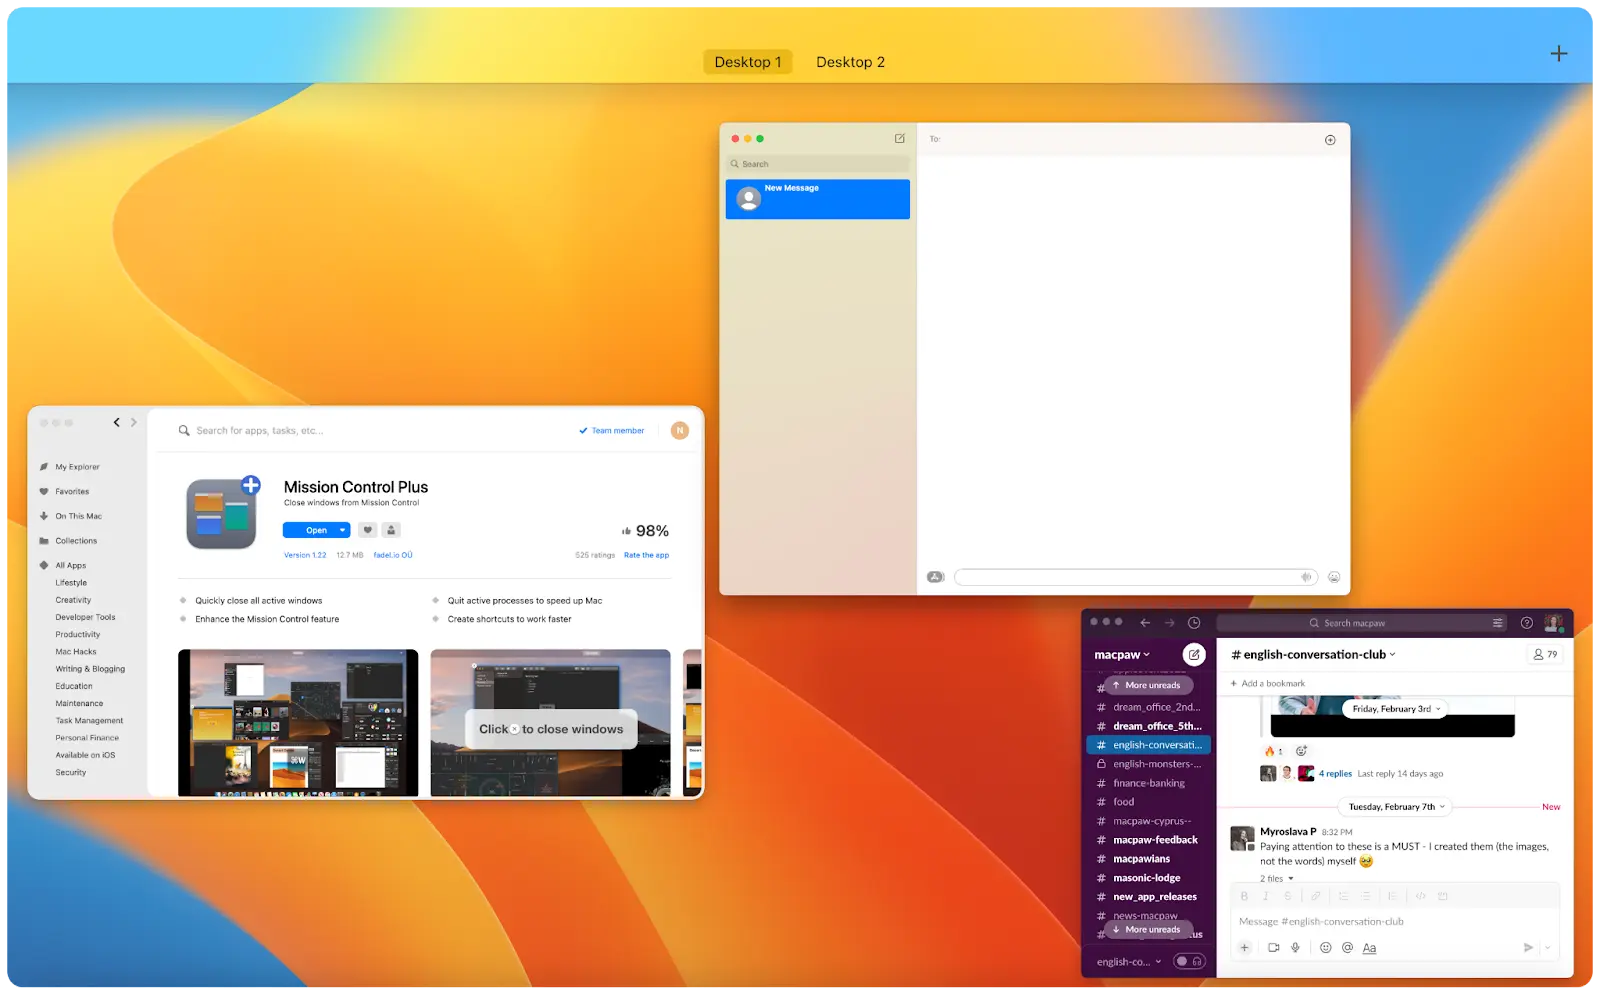Click the fire reaction on Slack message
This screenshot has width=1600, height=995.
(x=1273, y=751)
